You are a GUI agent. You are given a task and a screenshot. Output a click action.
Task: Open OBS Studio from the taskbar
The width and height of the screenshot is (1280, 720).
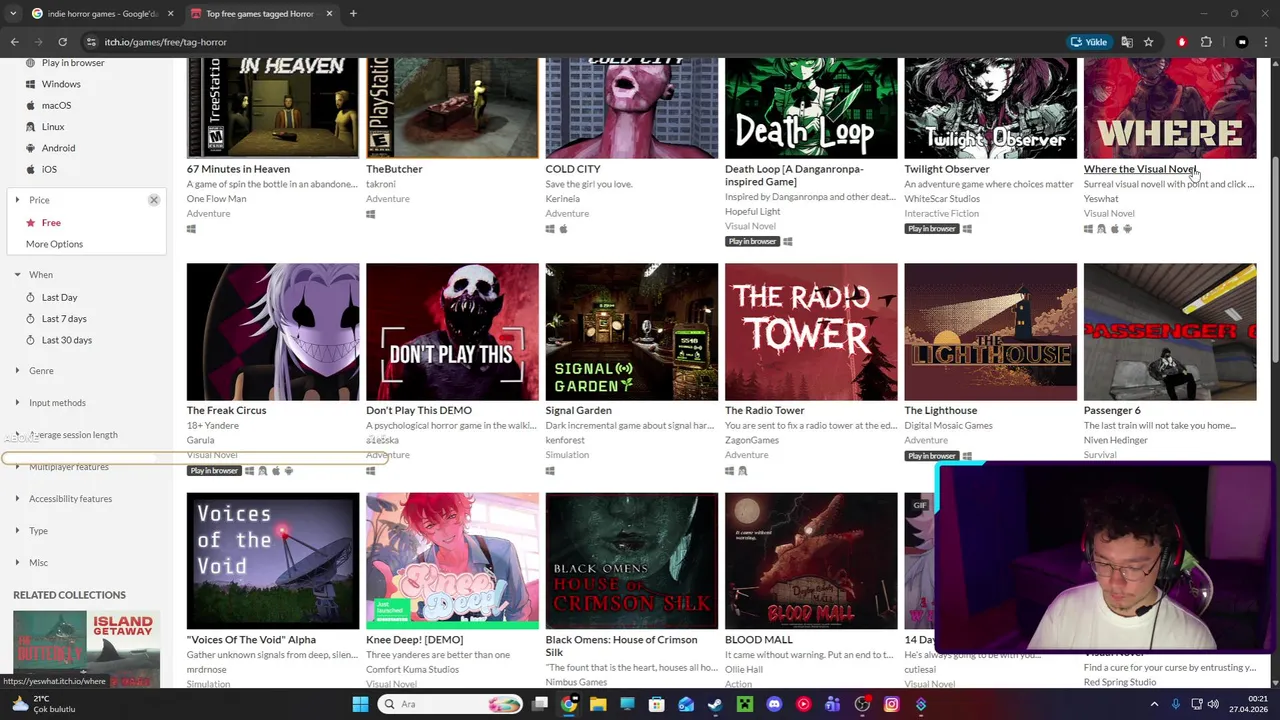pyautogui.click(x=862, y=704)
